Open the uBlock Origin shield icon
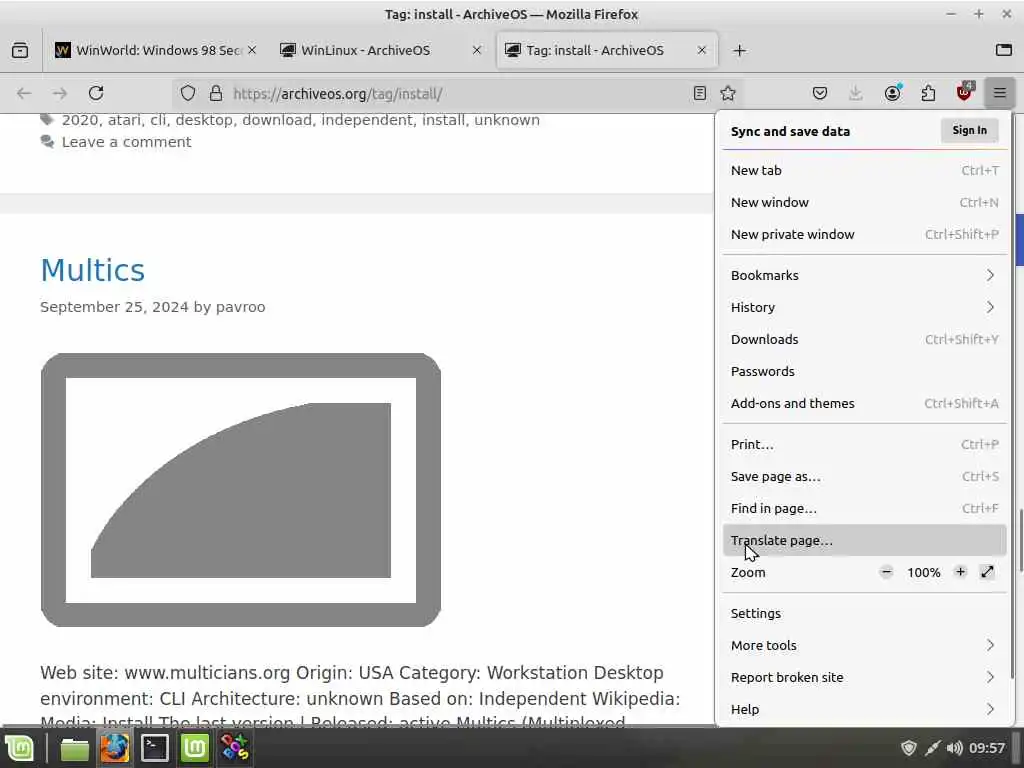Image resolution: width=1024 pixels, height=768 pixels. click(x=965, y=93)
